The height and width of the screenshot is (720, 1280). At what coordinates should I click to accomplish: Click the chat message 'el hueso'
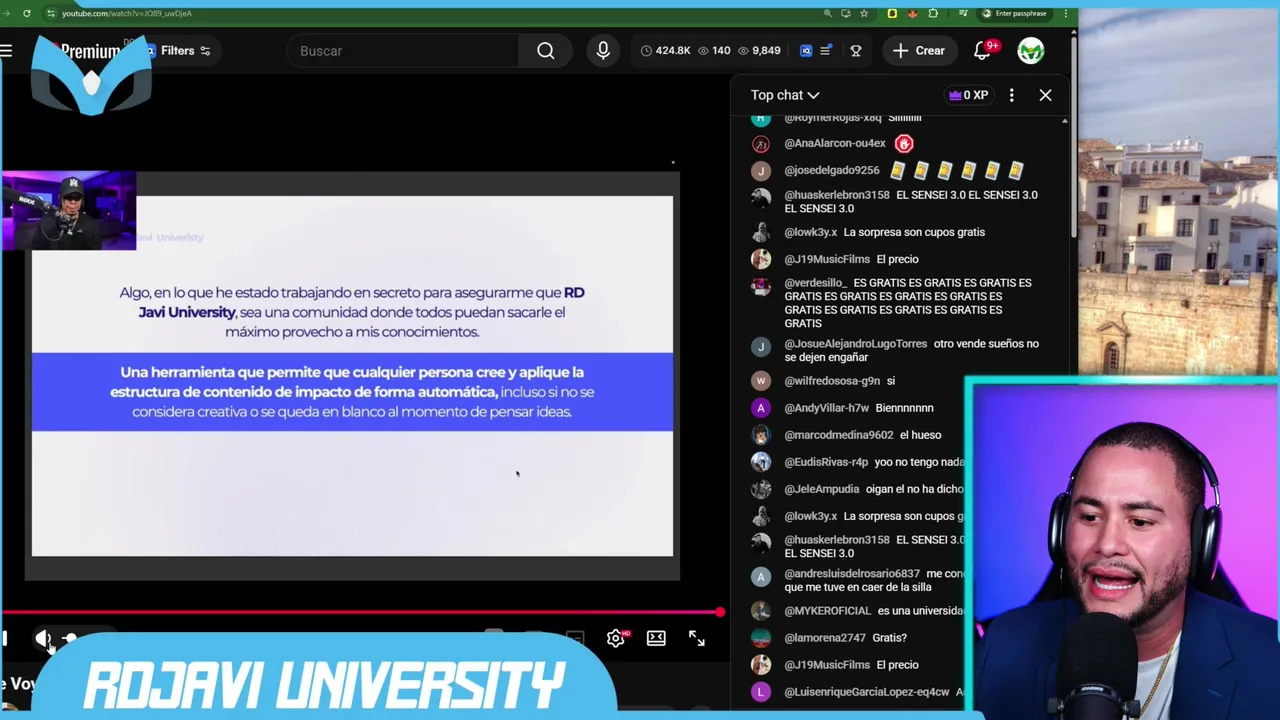[920, 435]
